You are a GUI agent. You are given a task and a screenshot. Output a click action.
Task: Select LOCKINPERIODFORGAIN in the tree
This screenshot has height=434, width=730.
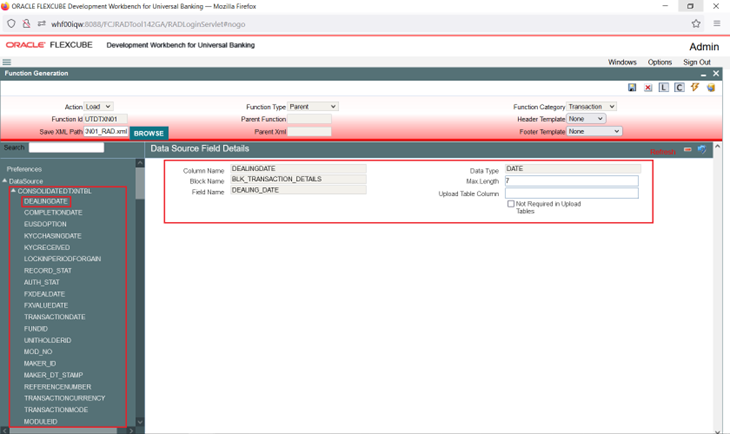point(62,258)
